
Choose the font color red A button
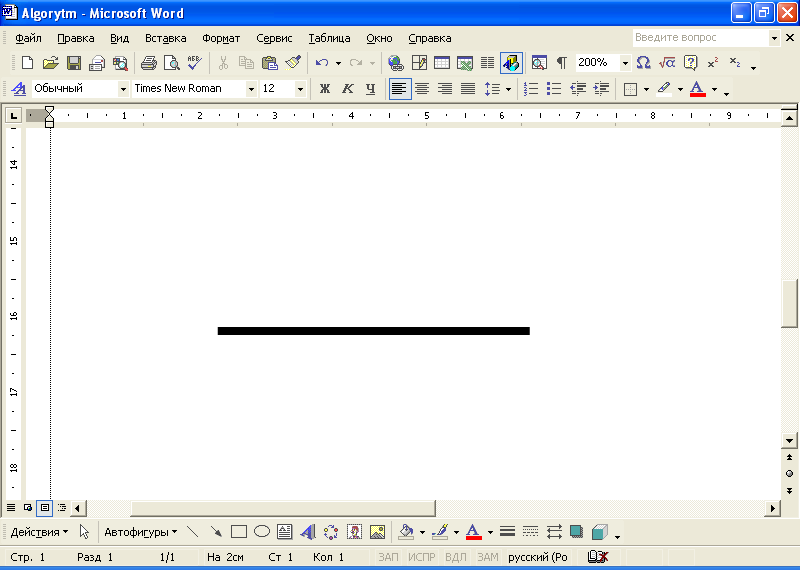(x=697, y=89)
